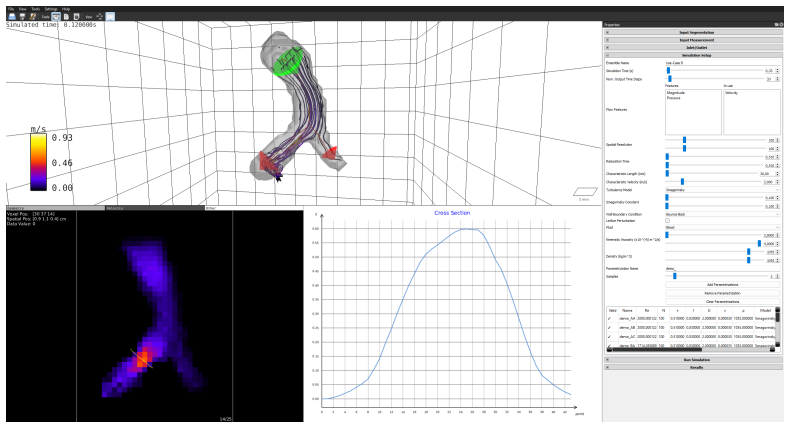Expand the Run Simulation section

693,359
